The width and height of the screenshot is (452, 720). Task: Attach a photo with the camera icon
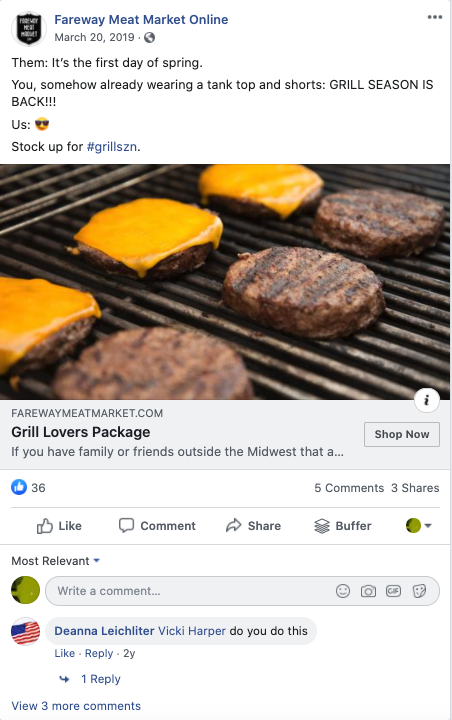pos(368,591)
